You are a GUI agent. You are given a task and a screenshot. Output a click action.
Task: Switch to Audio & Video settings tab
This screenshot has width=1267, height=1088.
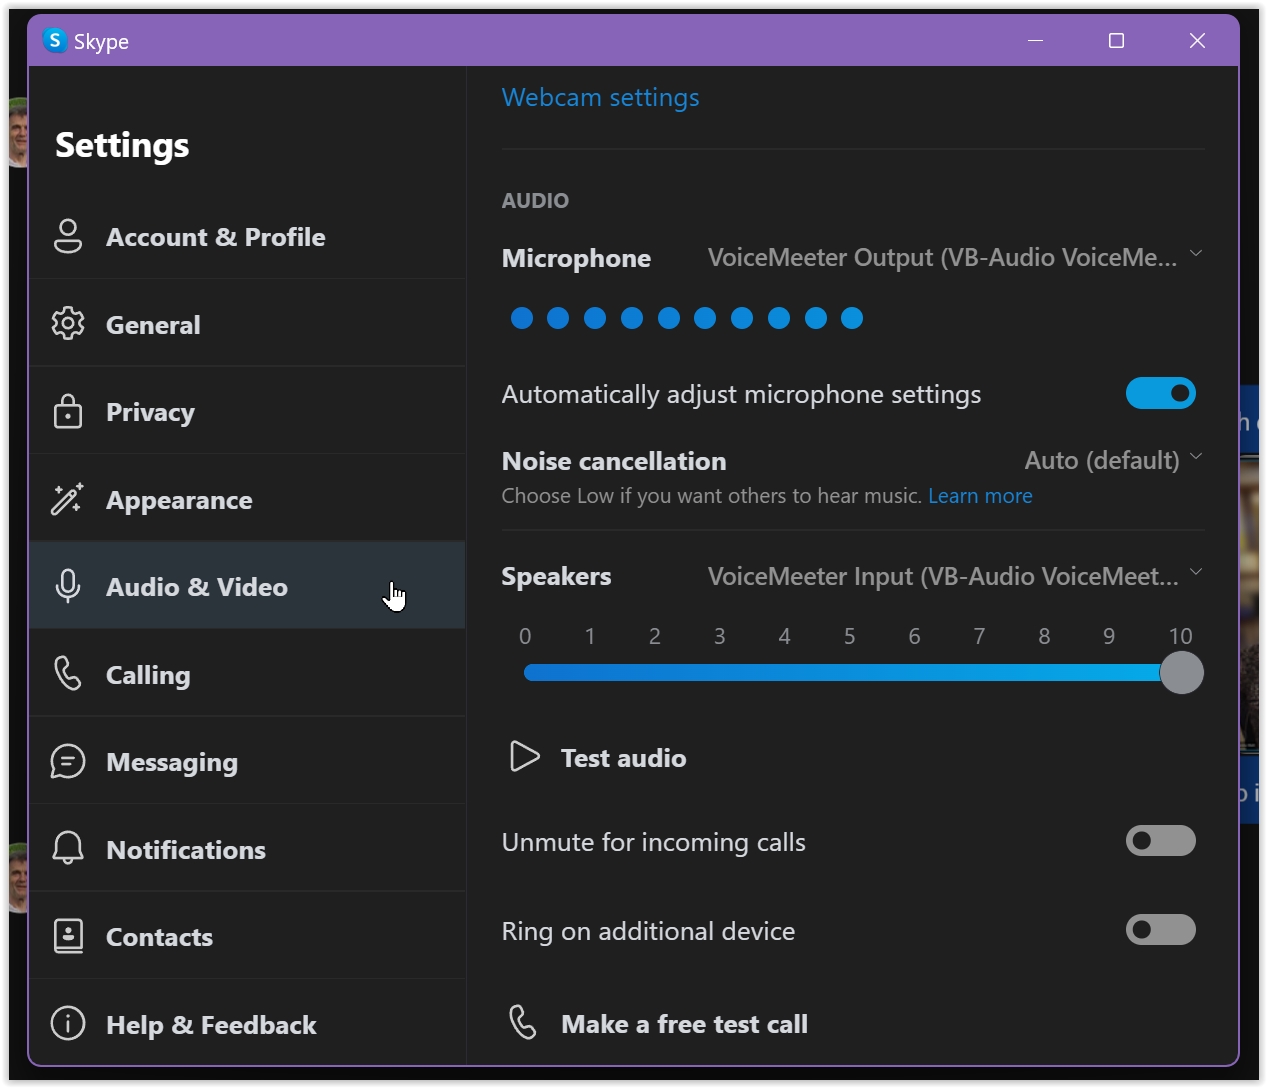pyautogui.click(x=197, y=587)
